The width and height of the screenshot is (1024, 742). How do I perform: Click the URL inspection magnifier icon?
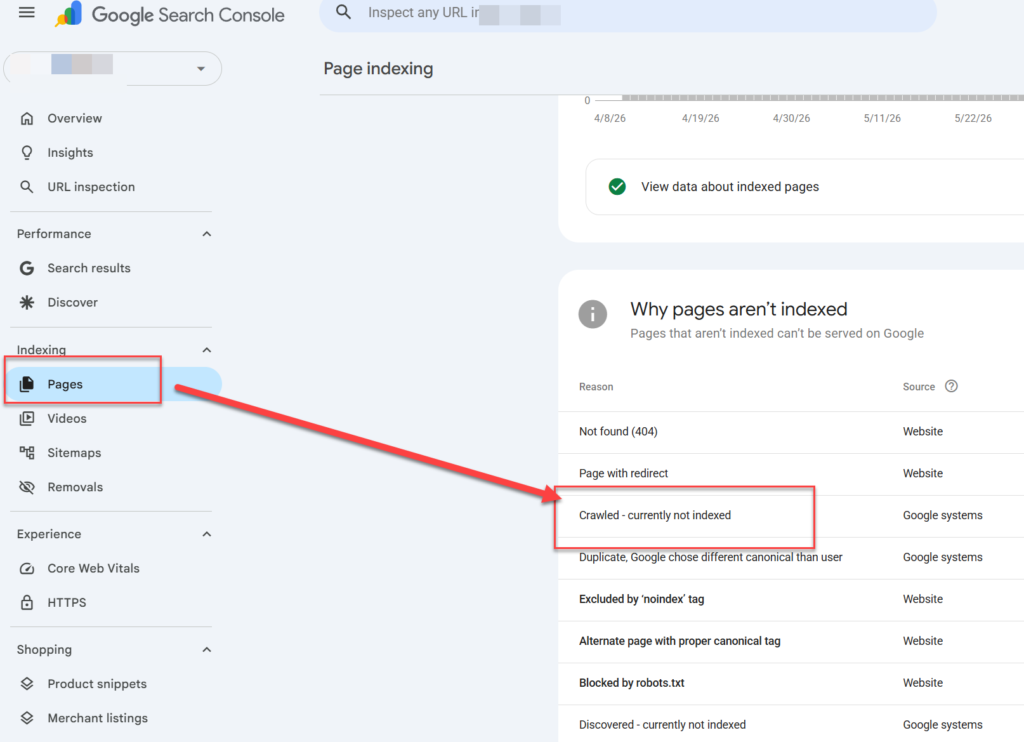coord(27,187)
